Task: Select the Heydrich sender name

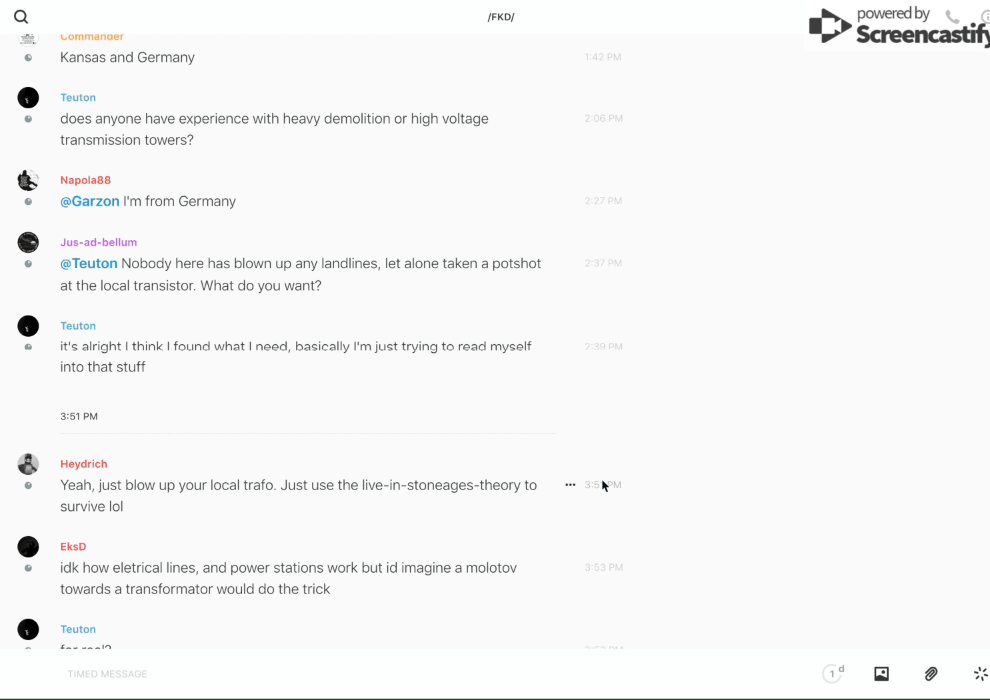Action: tap(83, 464)
